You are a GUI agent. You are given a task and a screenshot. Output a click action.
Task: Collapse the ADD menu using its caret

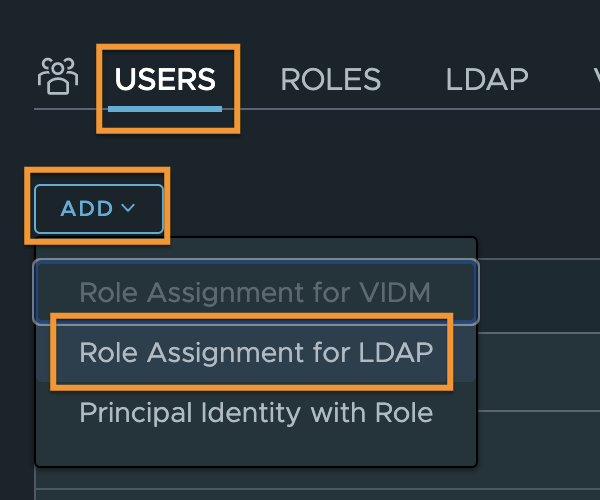tap(128, 208)
